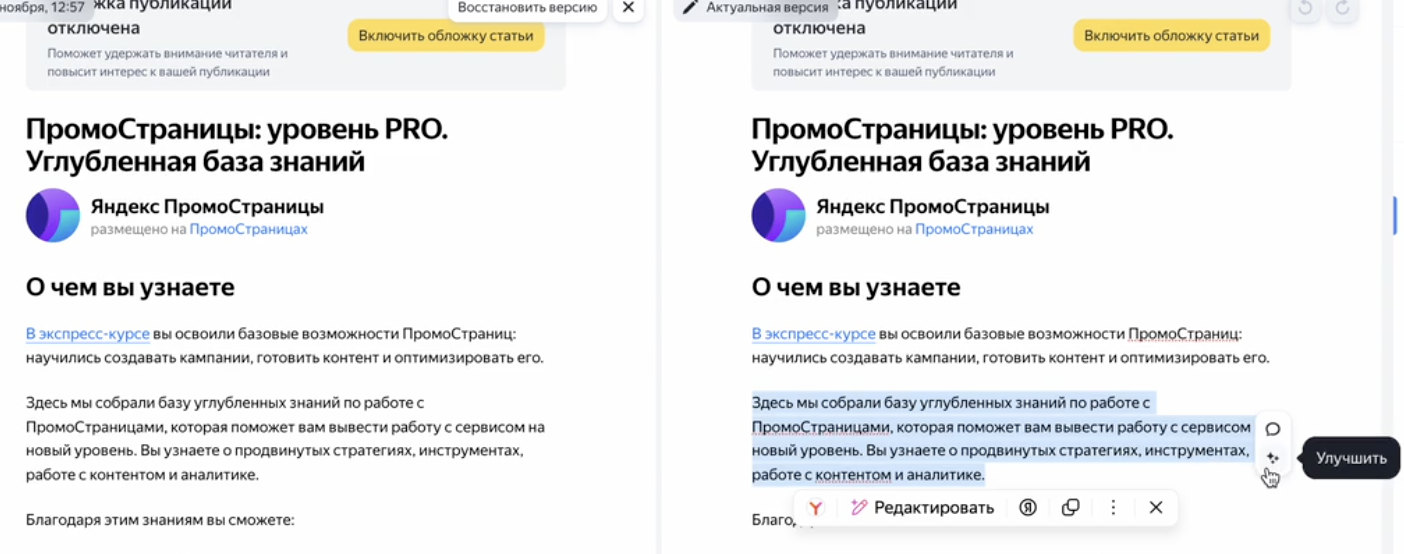Open the three-dot more options menu
Image resolution: width=1404 pixels, height=554 pixels.
[x=1113, y=508]
